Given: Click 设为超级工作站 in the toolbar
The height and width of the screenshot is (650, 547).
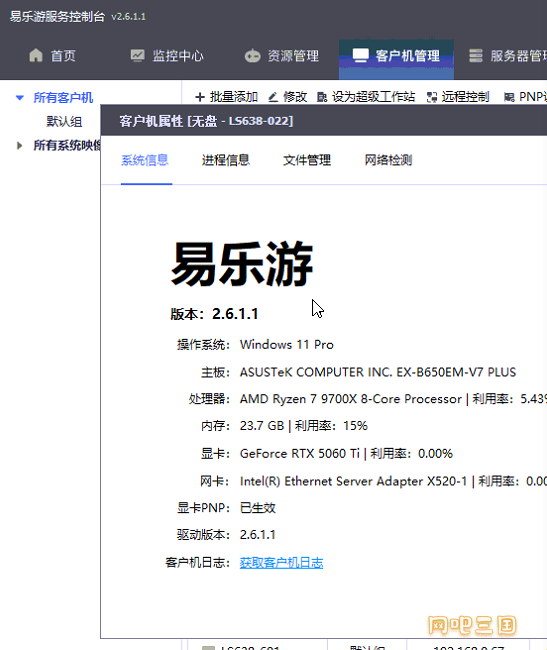Looking at the screenshot, I should coord(366,97).
